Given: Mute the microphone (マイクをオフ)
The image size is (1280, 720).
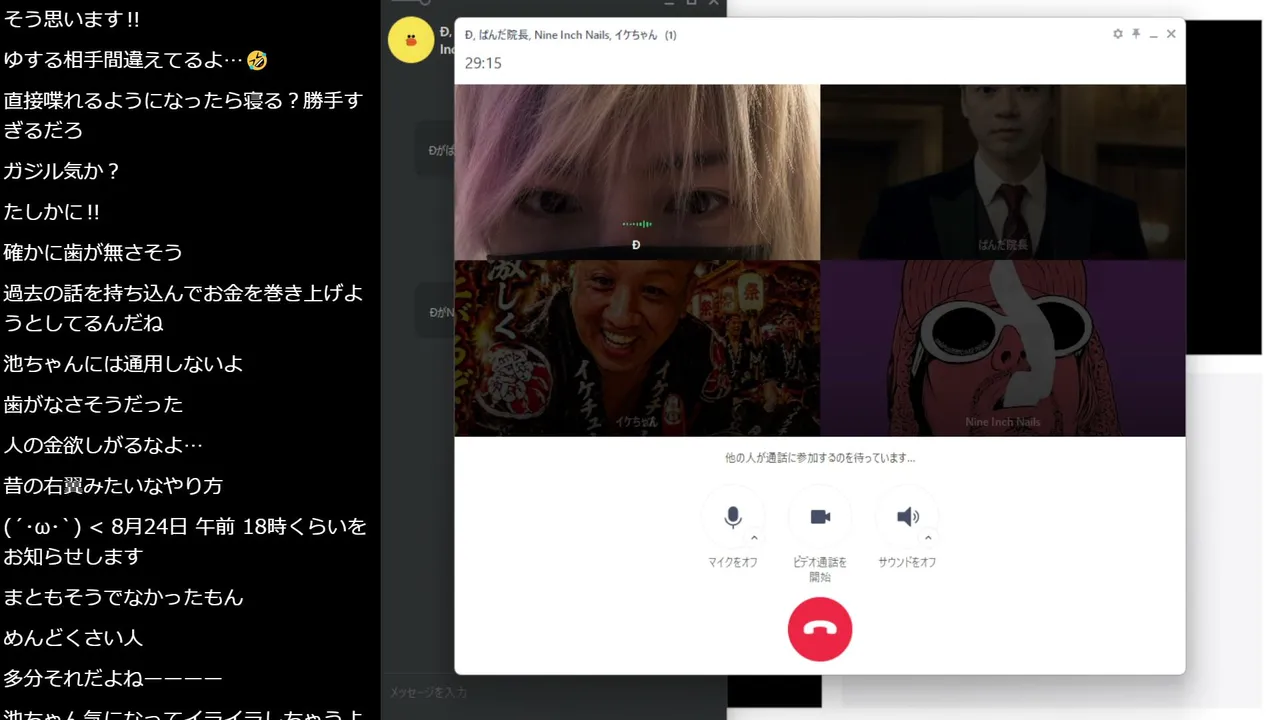Looking at the screenshot, I should click(733, 517).
